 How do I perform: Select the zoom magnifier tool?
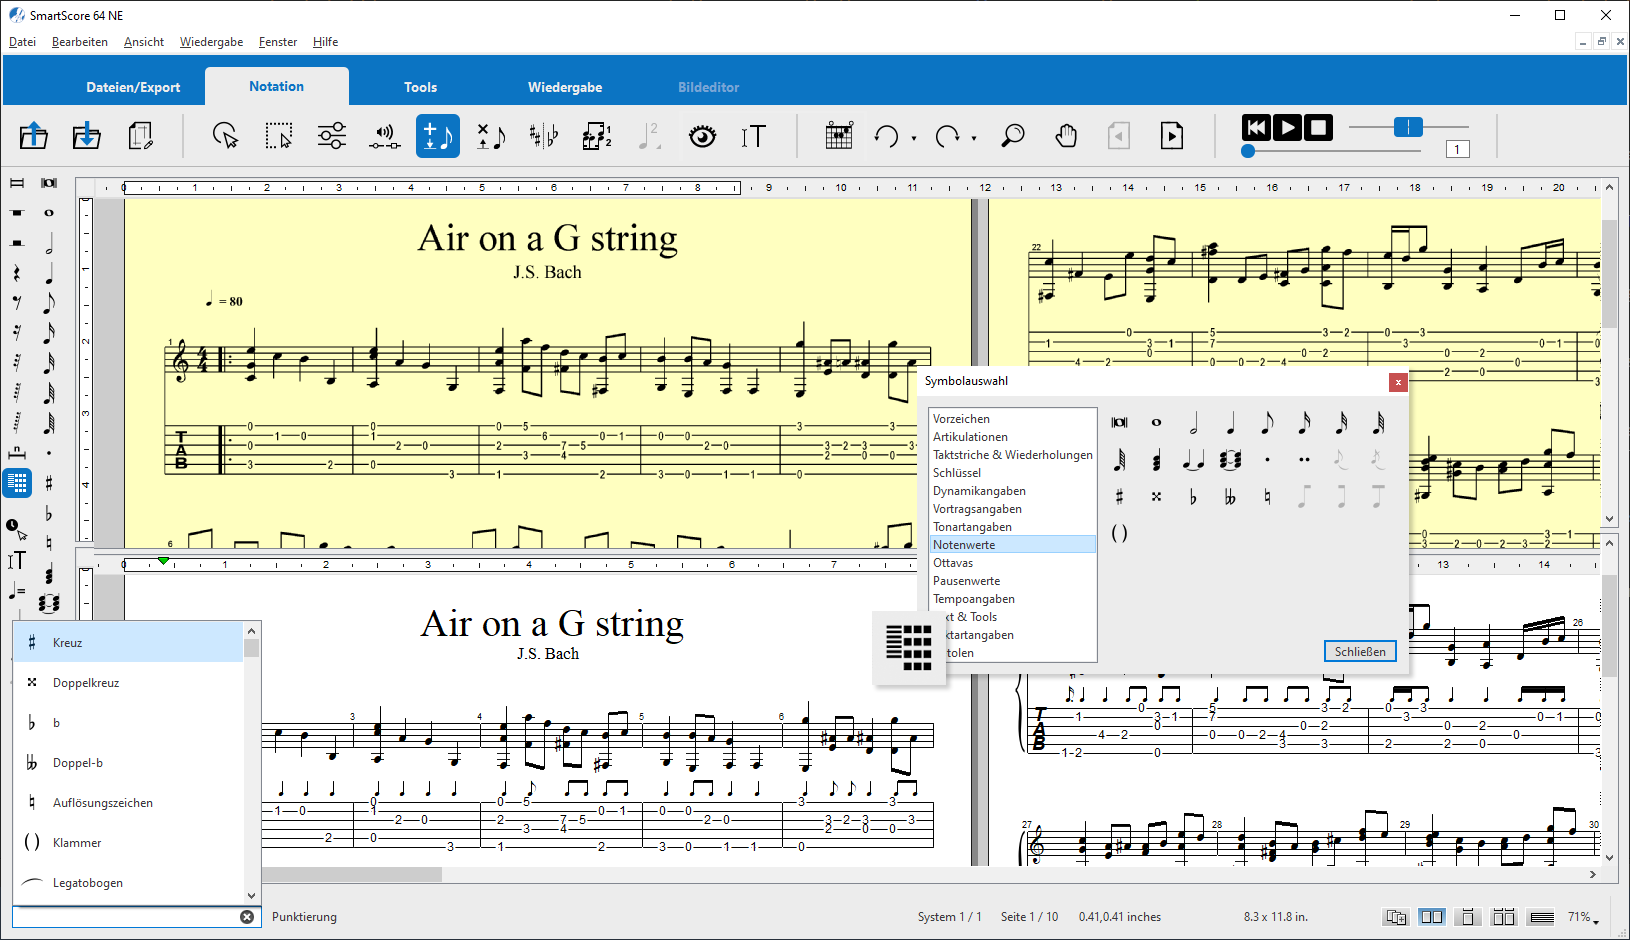tap(1012, 136)
